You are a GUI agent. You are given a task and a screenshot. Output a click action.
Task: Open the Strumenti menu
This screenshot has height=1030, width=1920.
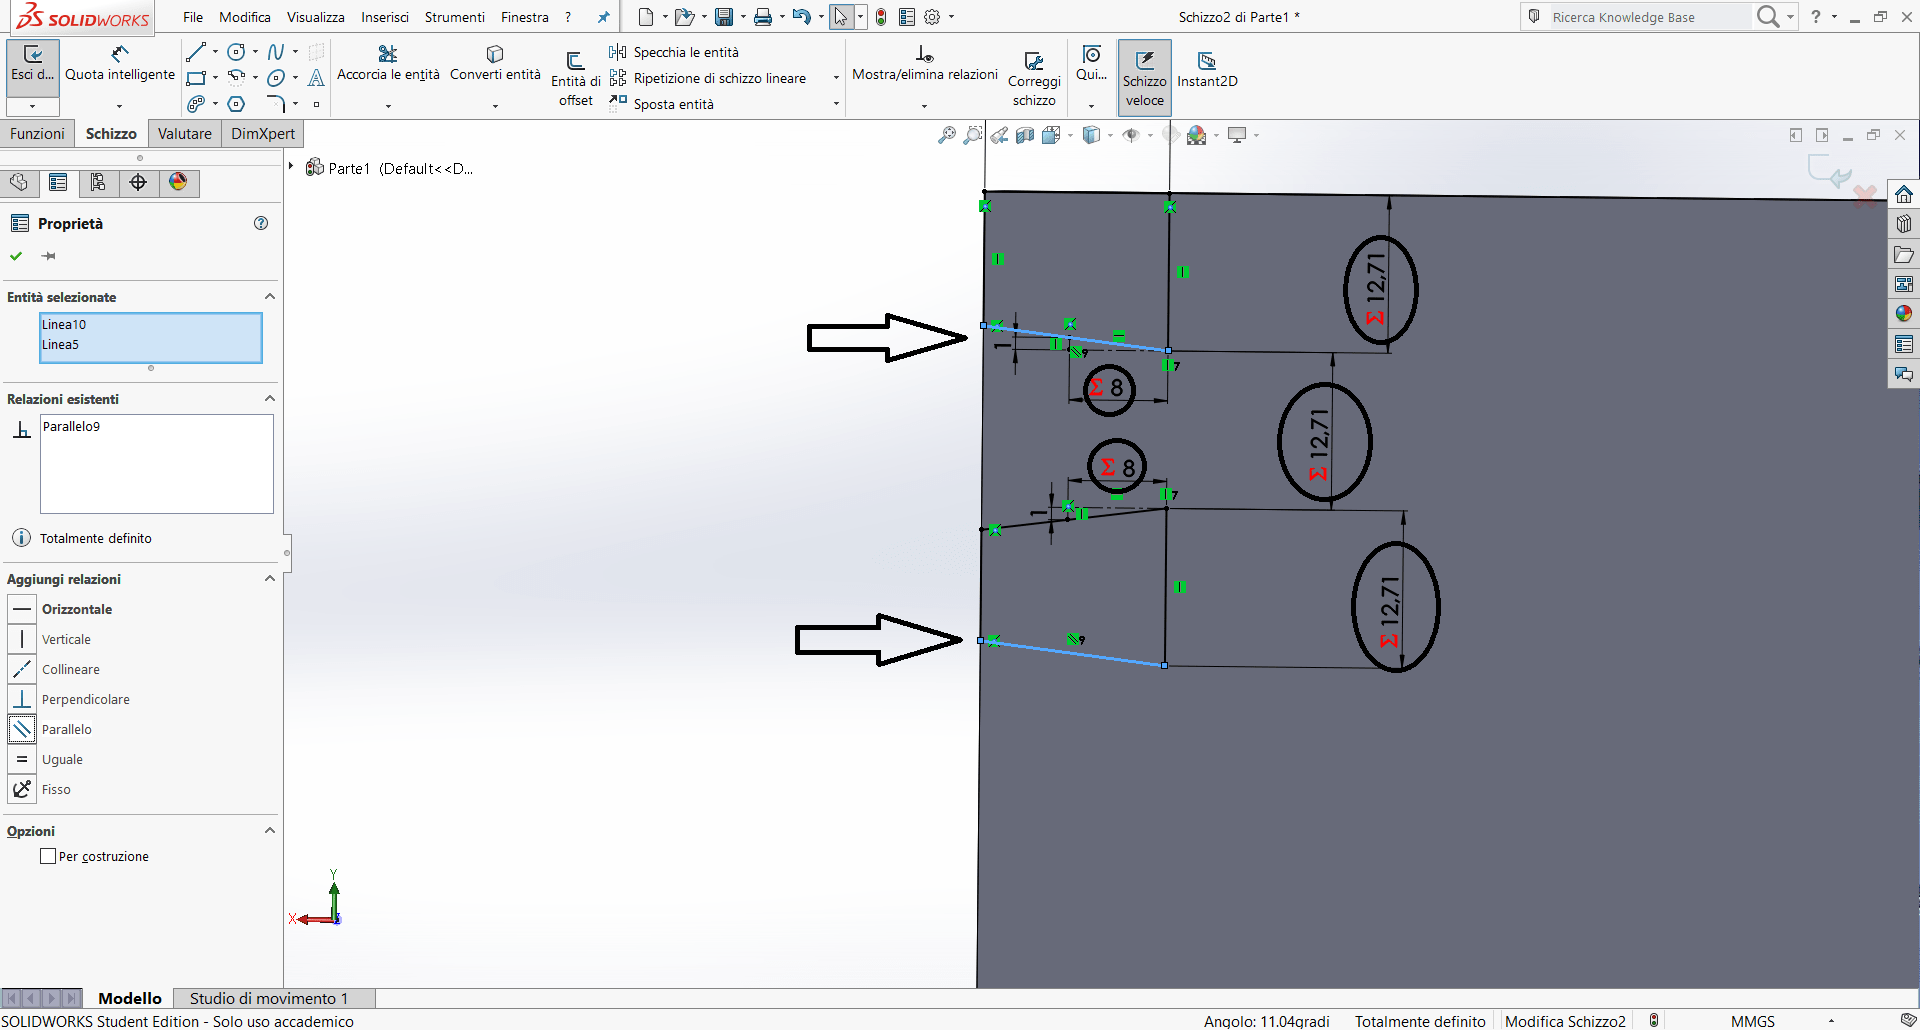coord(454,17)
